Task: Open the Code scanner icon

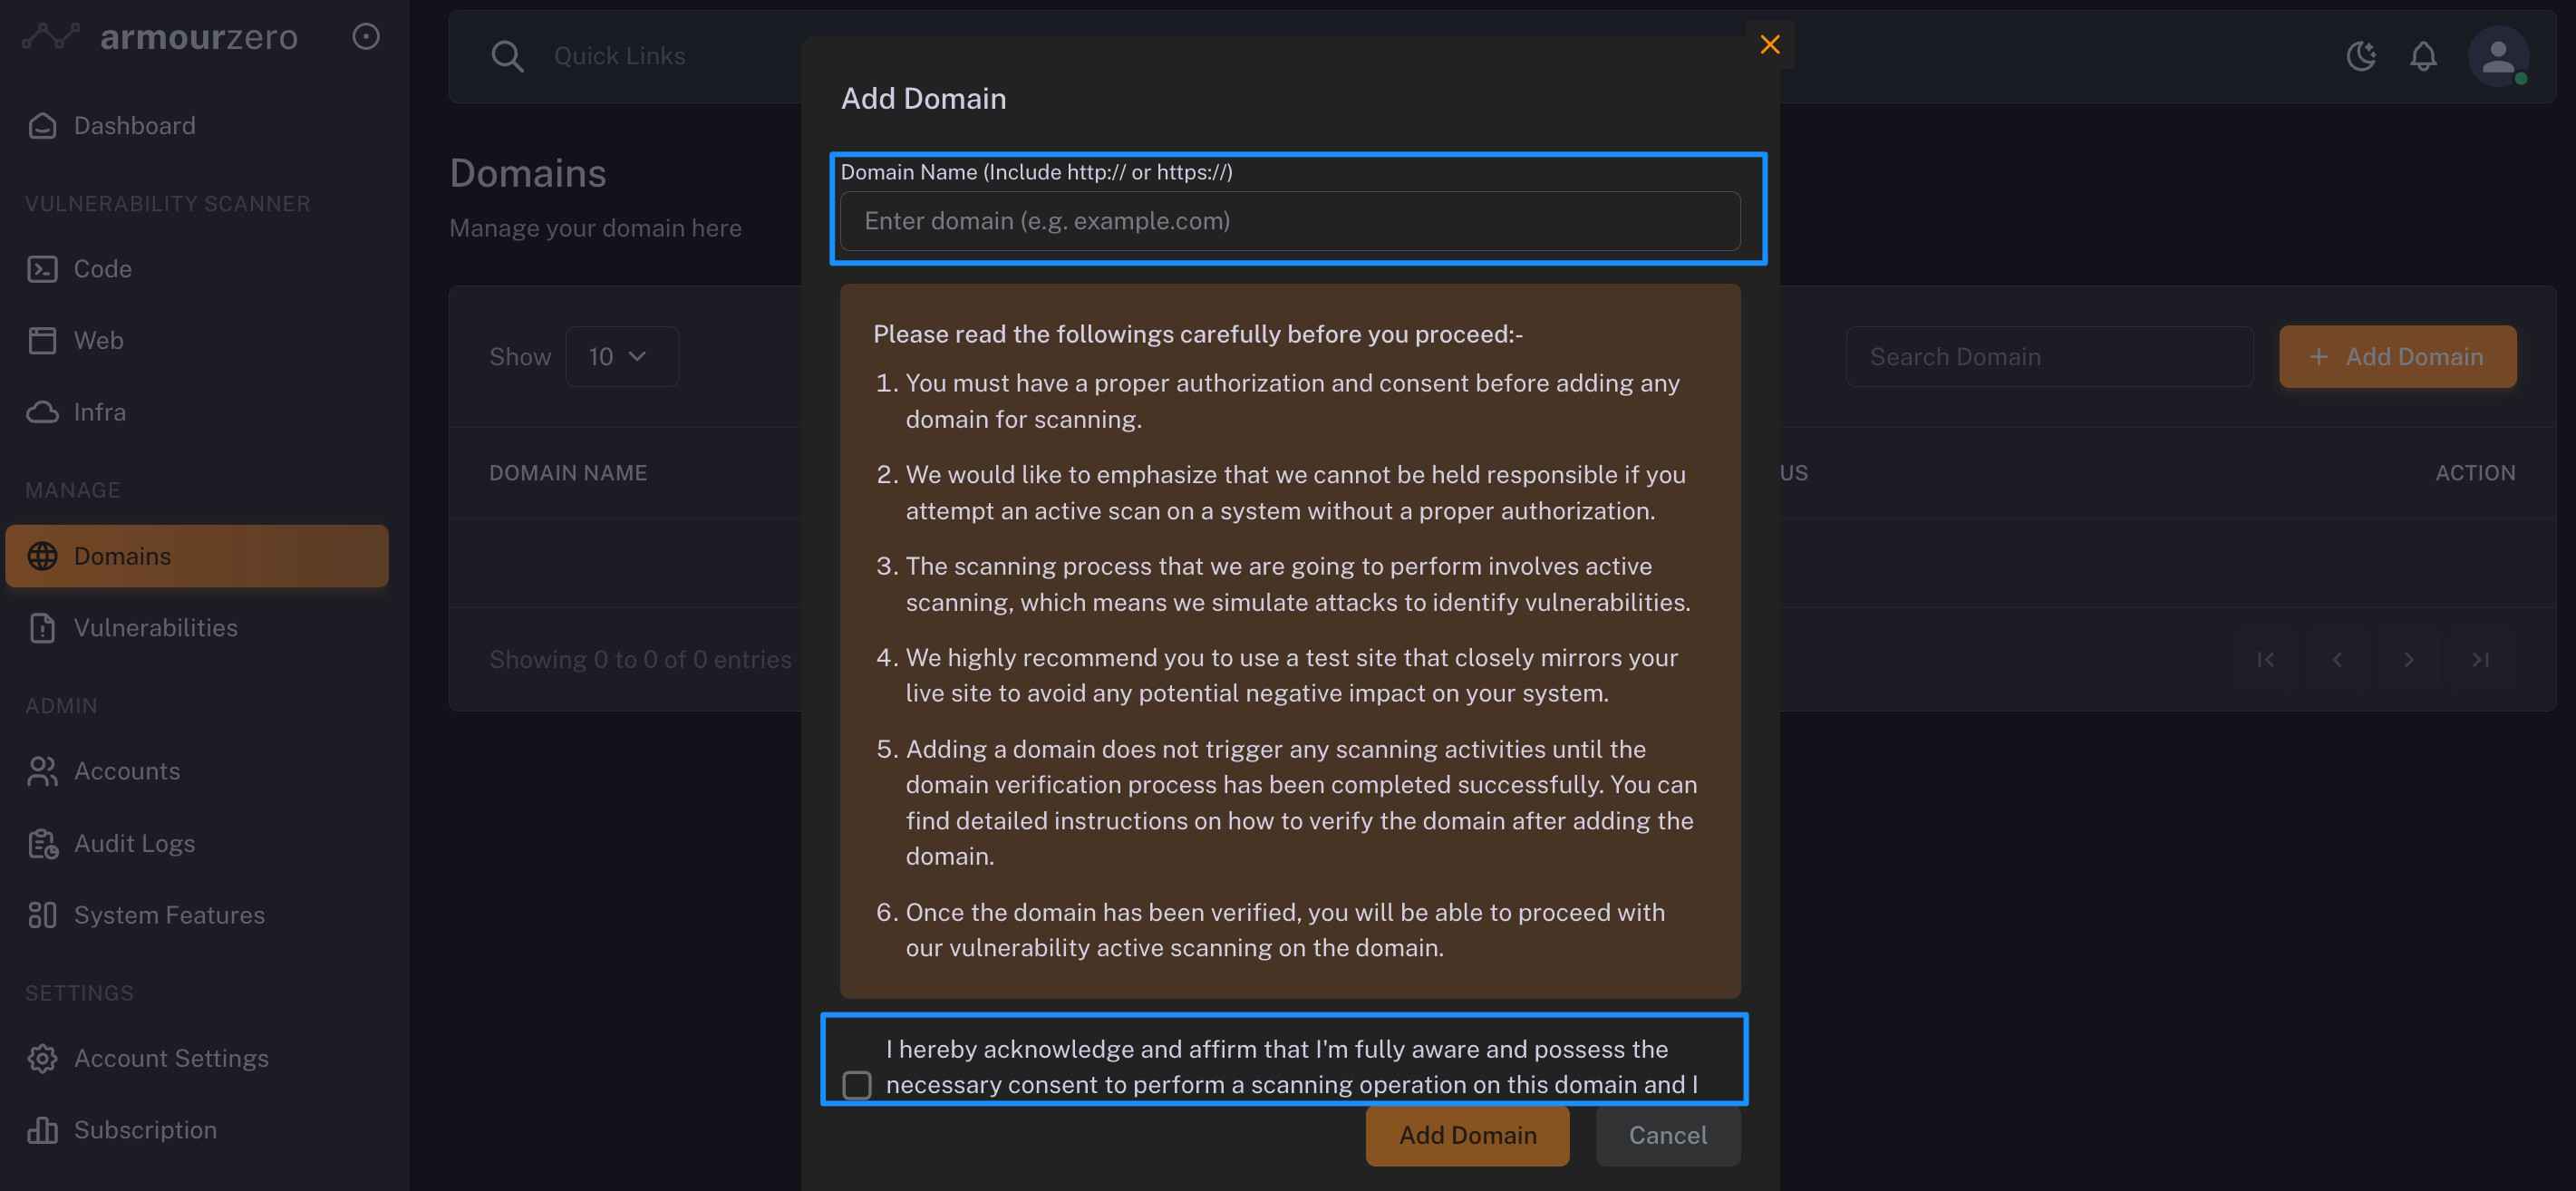Action: 42,269
